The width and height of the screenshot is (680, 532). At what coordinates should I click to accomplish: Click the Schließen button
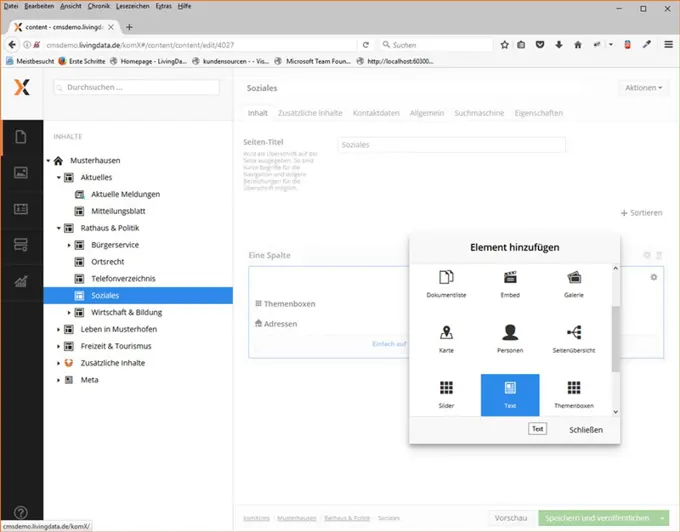click(x=586, y=430)
